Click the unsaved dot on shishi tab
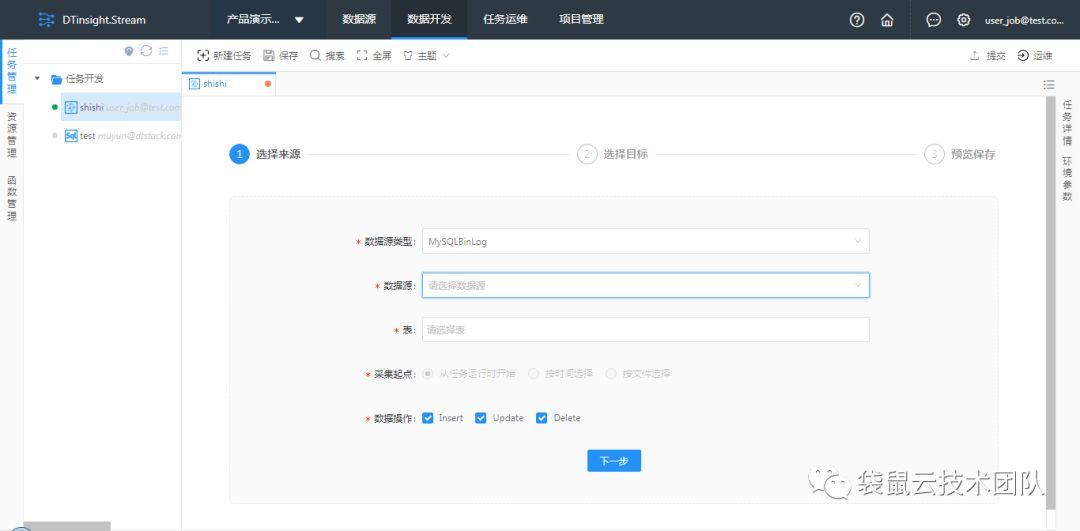1080x531 pixels. coord(268,84)
